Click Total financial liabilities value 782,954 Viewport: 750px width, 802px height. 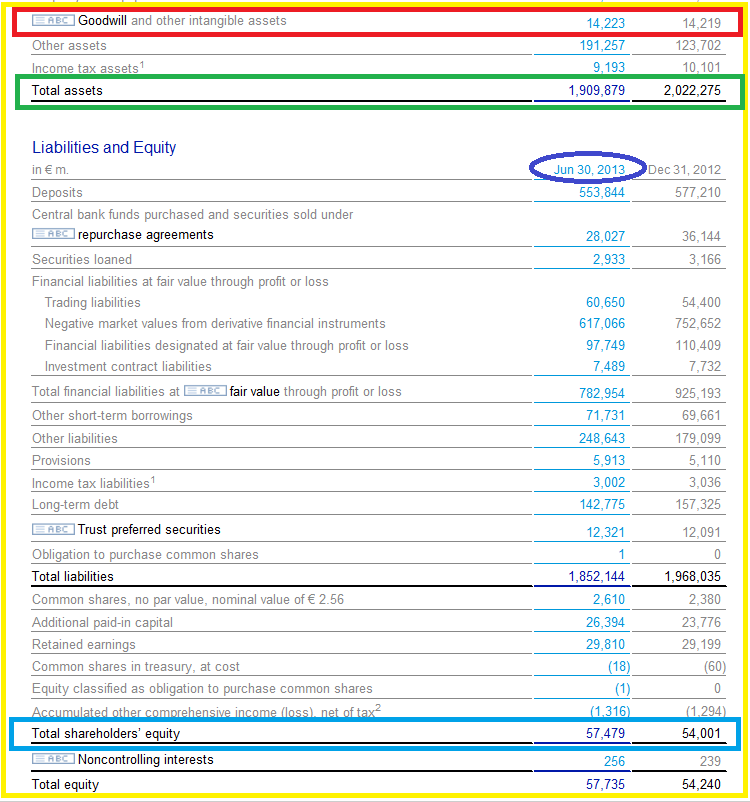tap(602, 393)
